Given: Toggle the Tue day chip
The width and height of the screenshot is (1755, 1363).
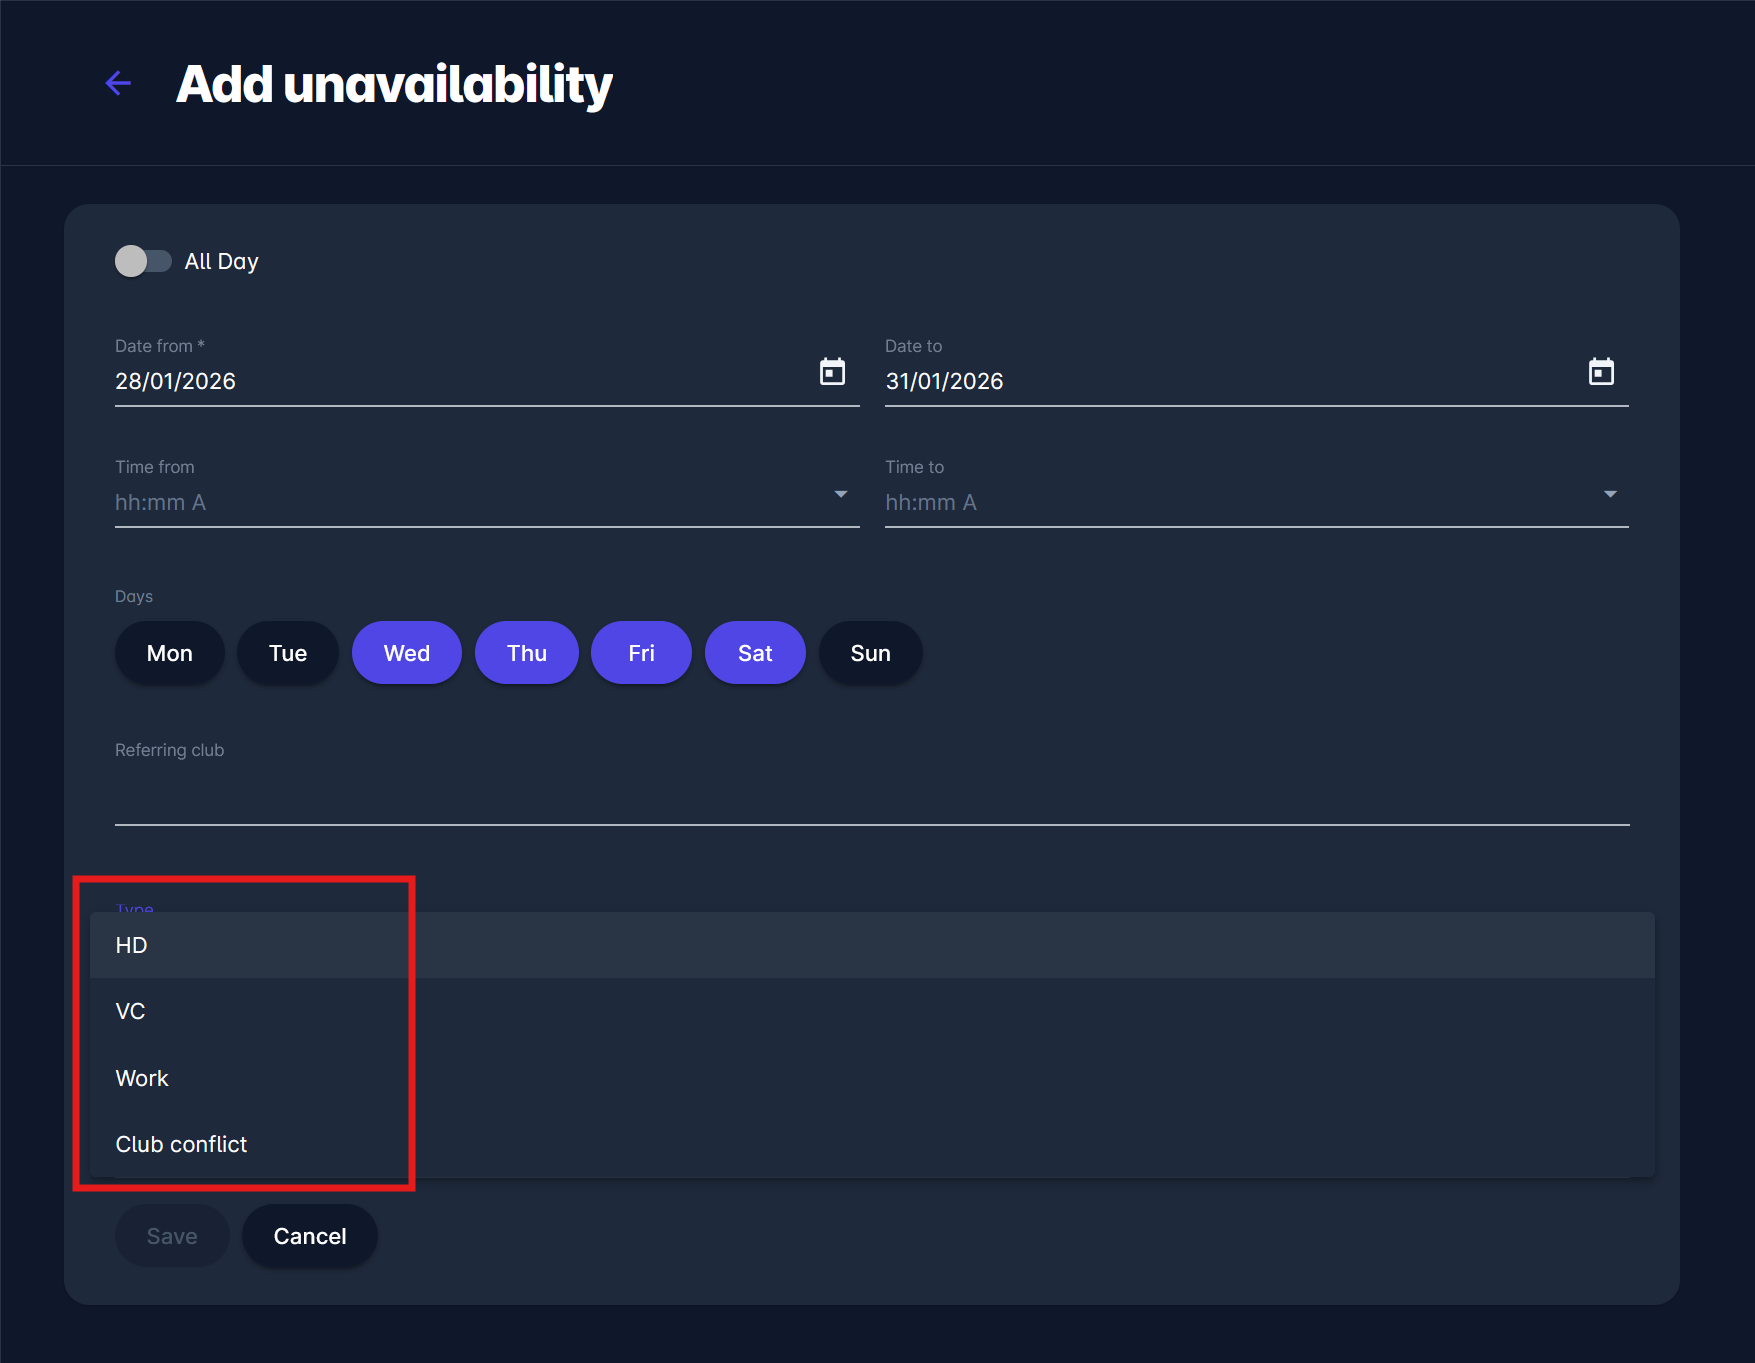Looking at the screenshot, I should [x=288, y=653].
